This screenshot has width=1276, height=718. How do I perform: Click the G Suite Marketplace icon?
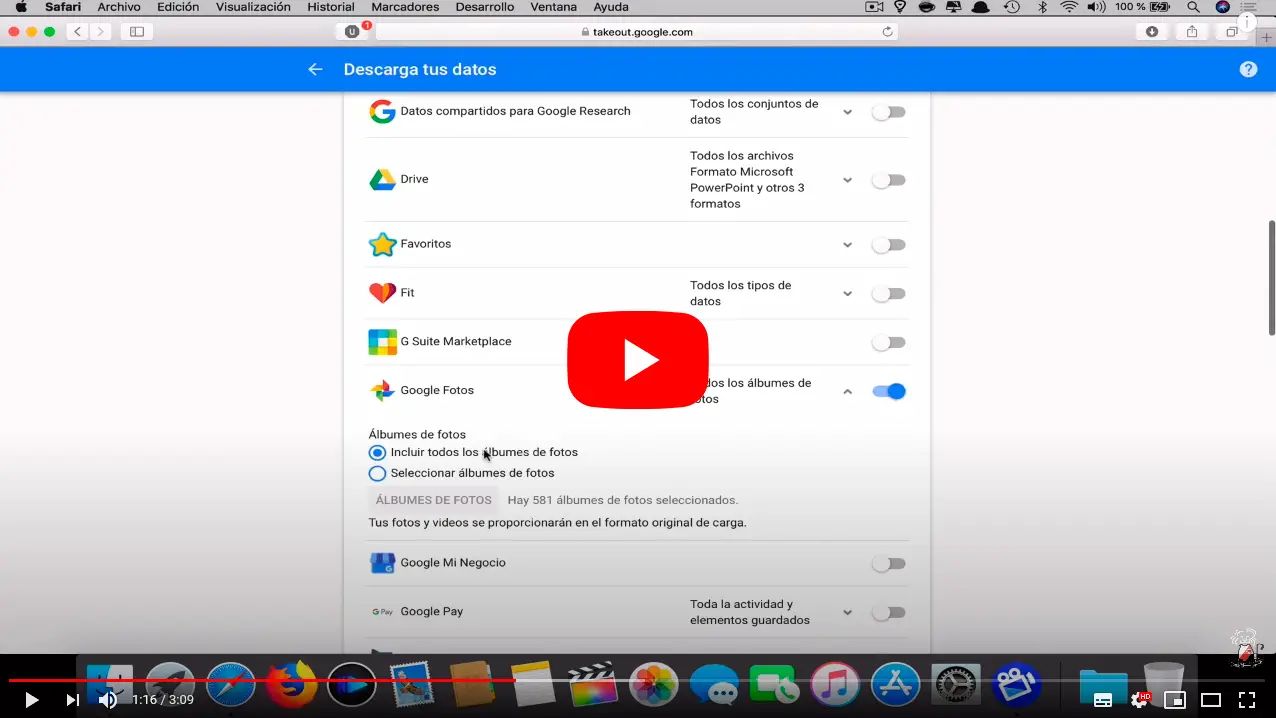tap(382, 342)
